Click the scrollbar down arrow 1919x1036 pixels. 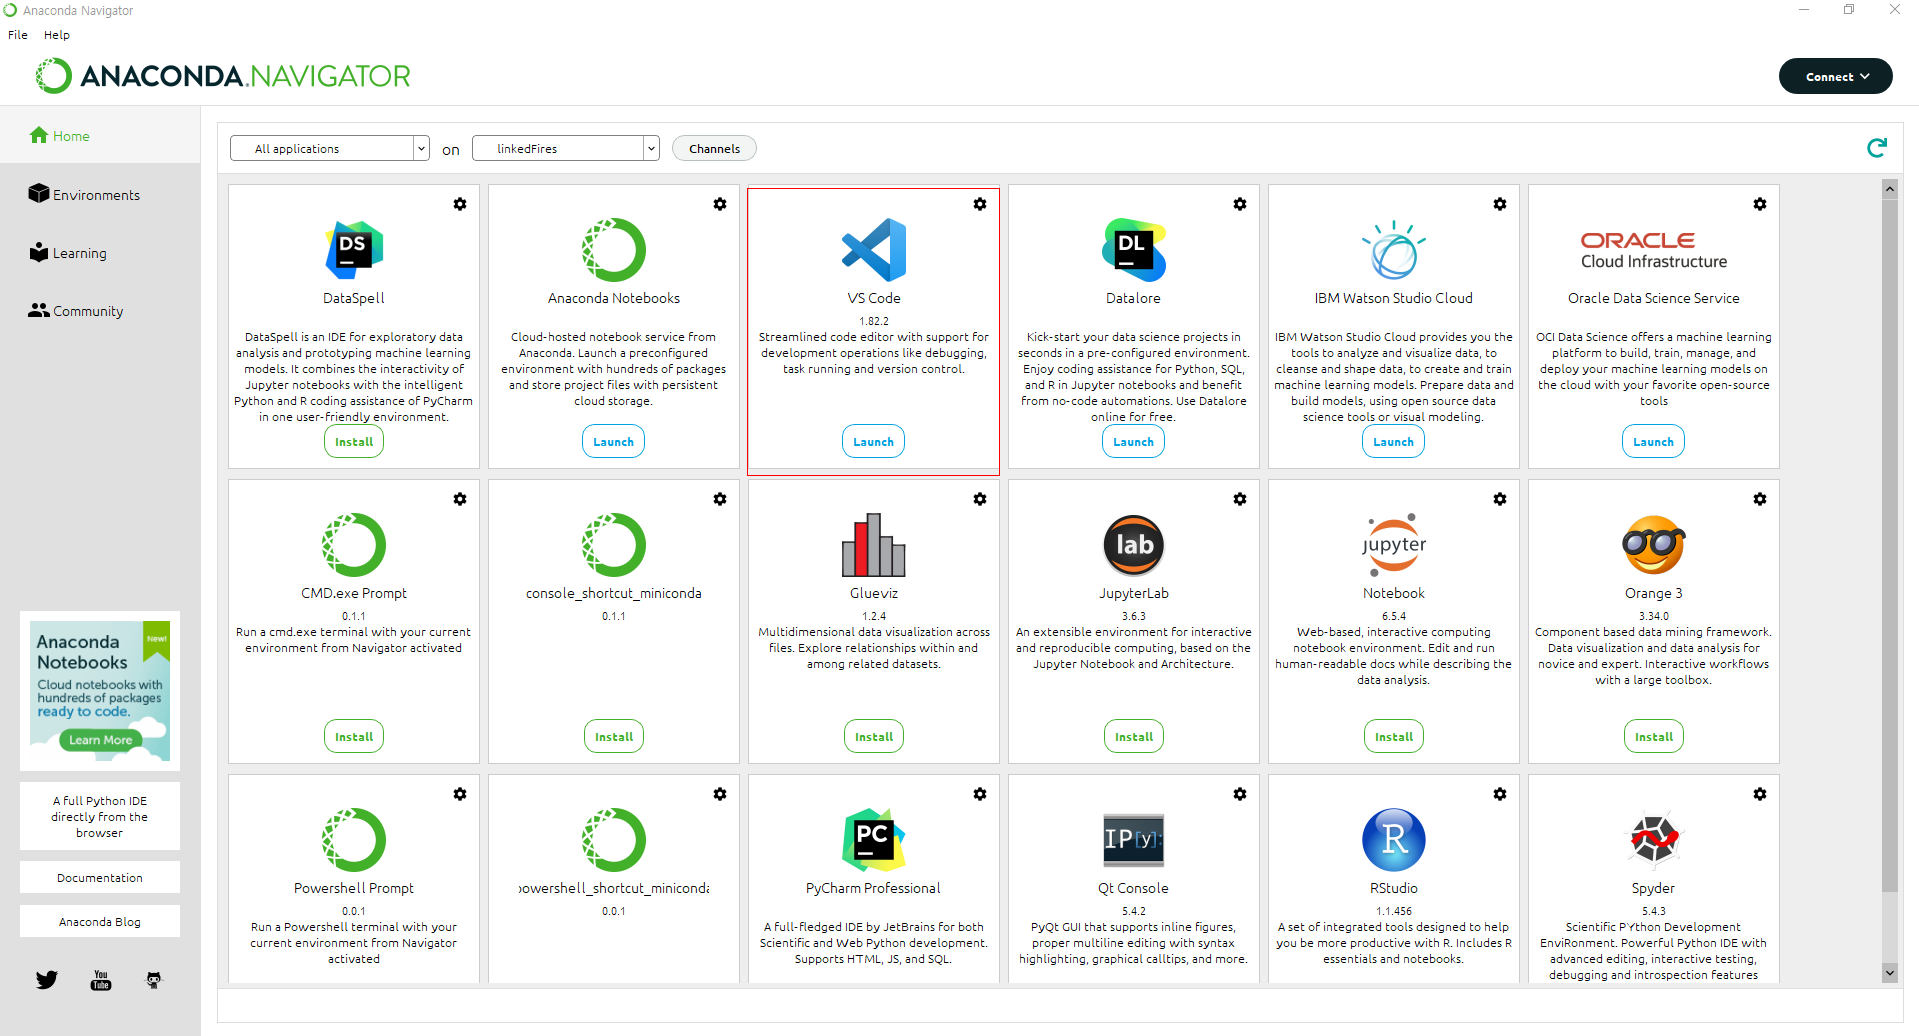1889,972
